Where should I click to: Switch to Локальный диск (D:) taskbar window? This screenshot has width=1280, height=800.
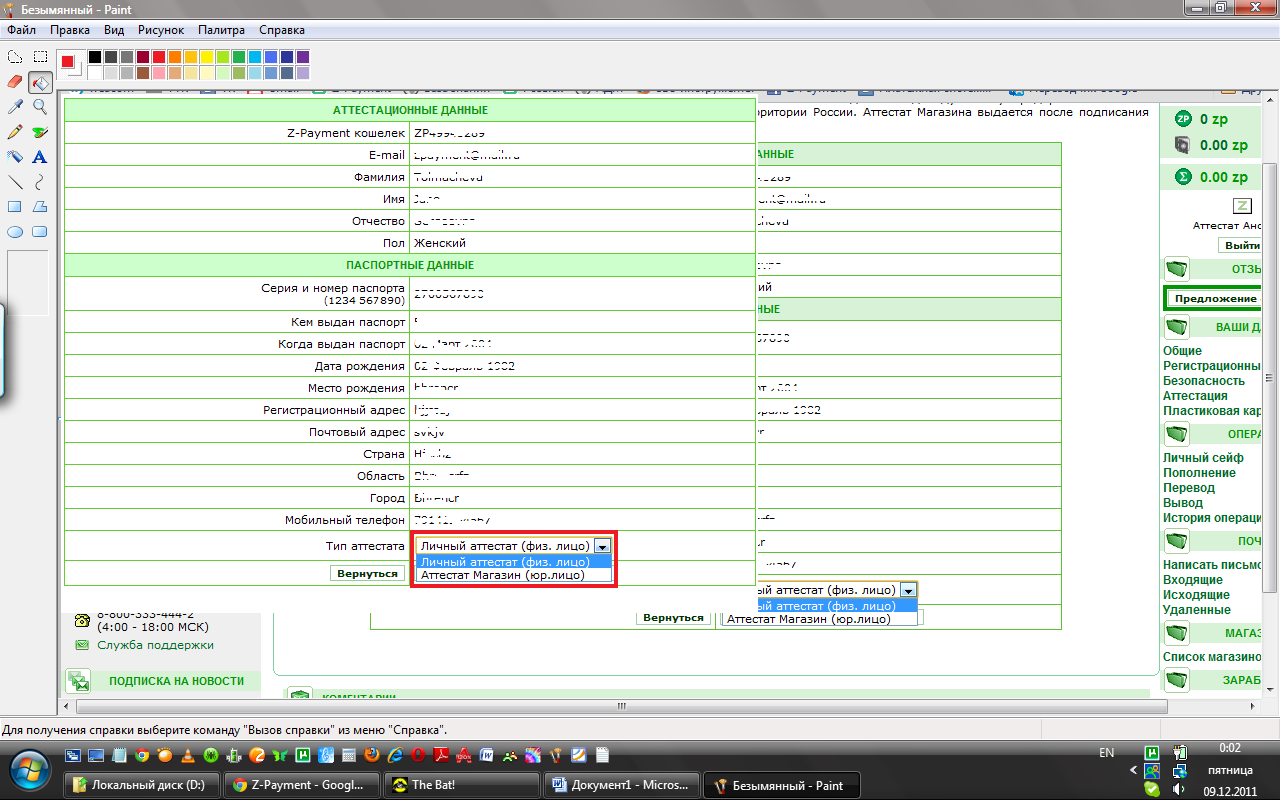141,785
